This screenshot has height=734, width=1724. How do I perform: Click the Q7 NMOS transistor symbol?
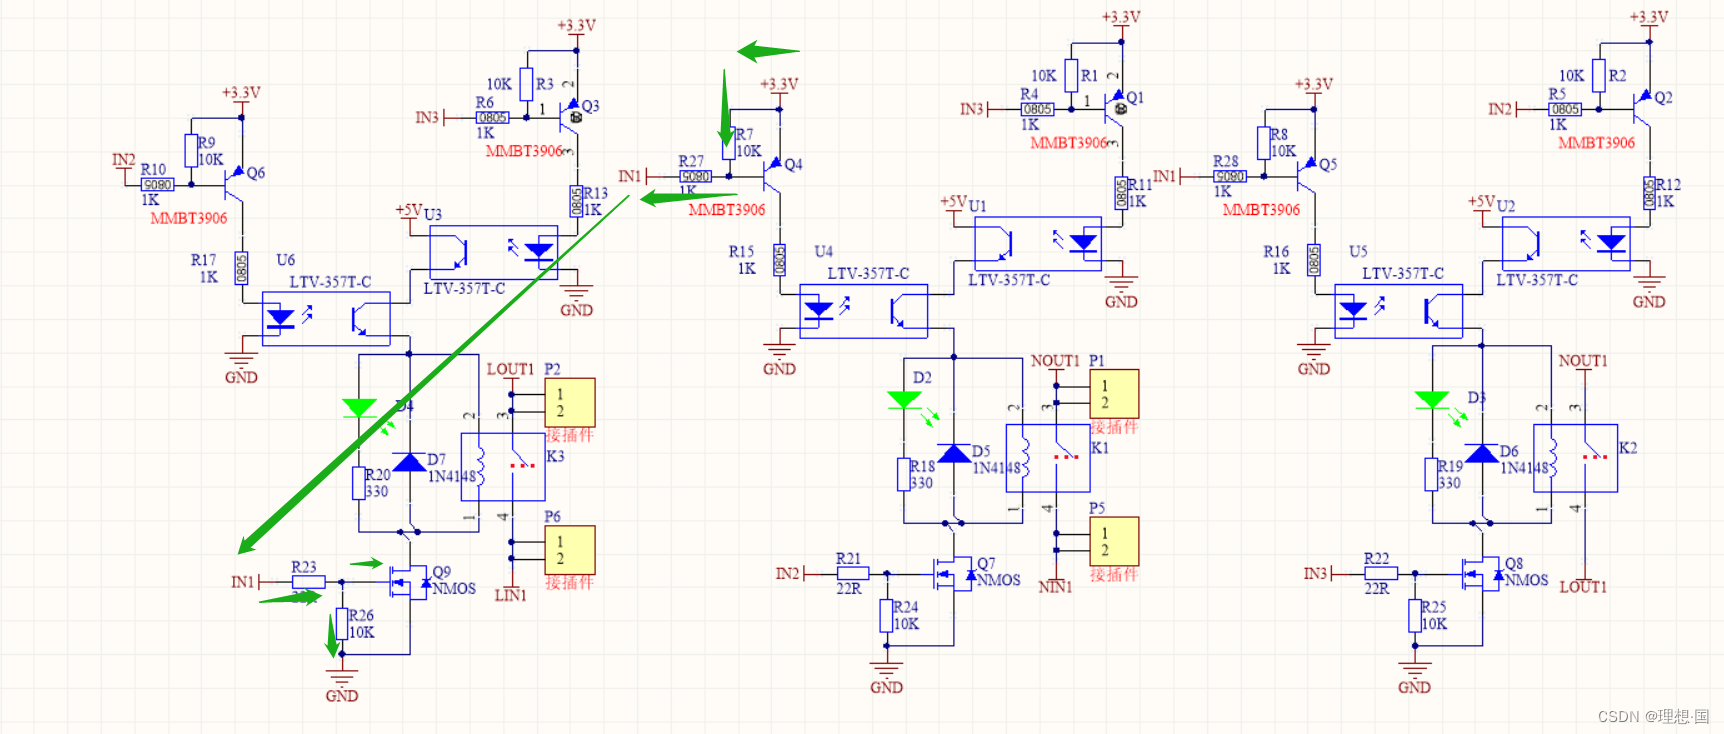pos(953,573)
